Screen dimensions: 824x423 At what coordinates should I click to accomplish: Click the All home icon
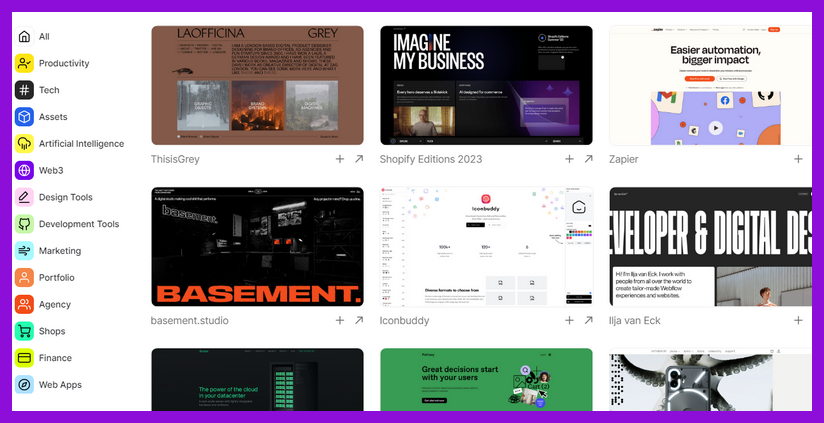[24, 36]
